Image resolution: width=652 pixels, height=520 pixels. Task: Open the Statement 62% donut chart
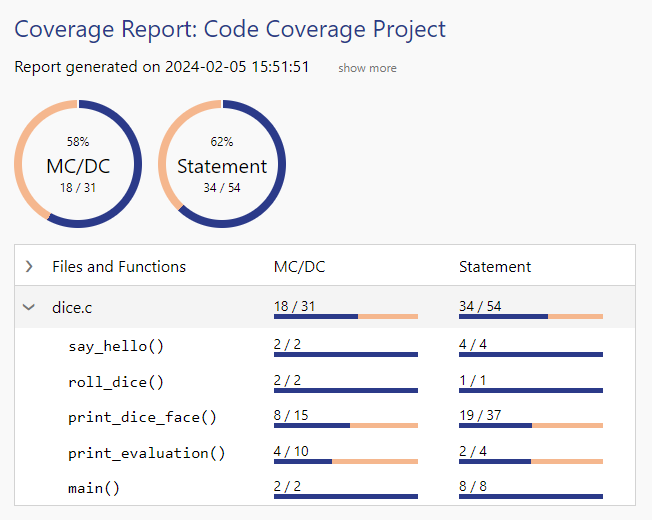pos(222,164)
